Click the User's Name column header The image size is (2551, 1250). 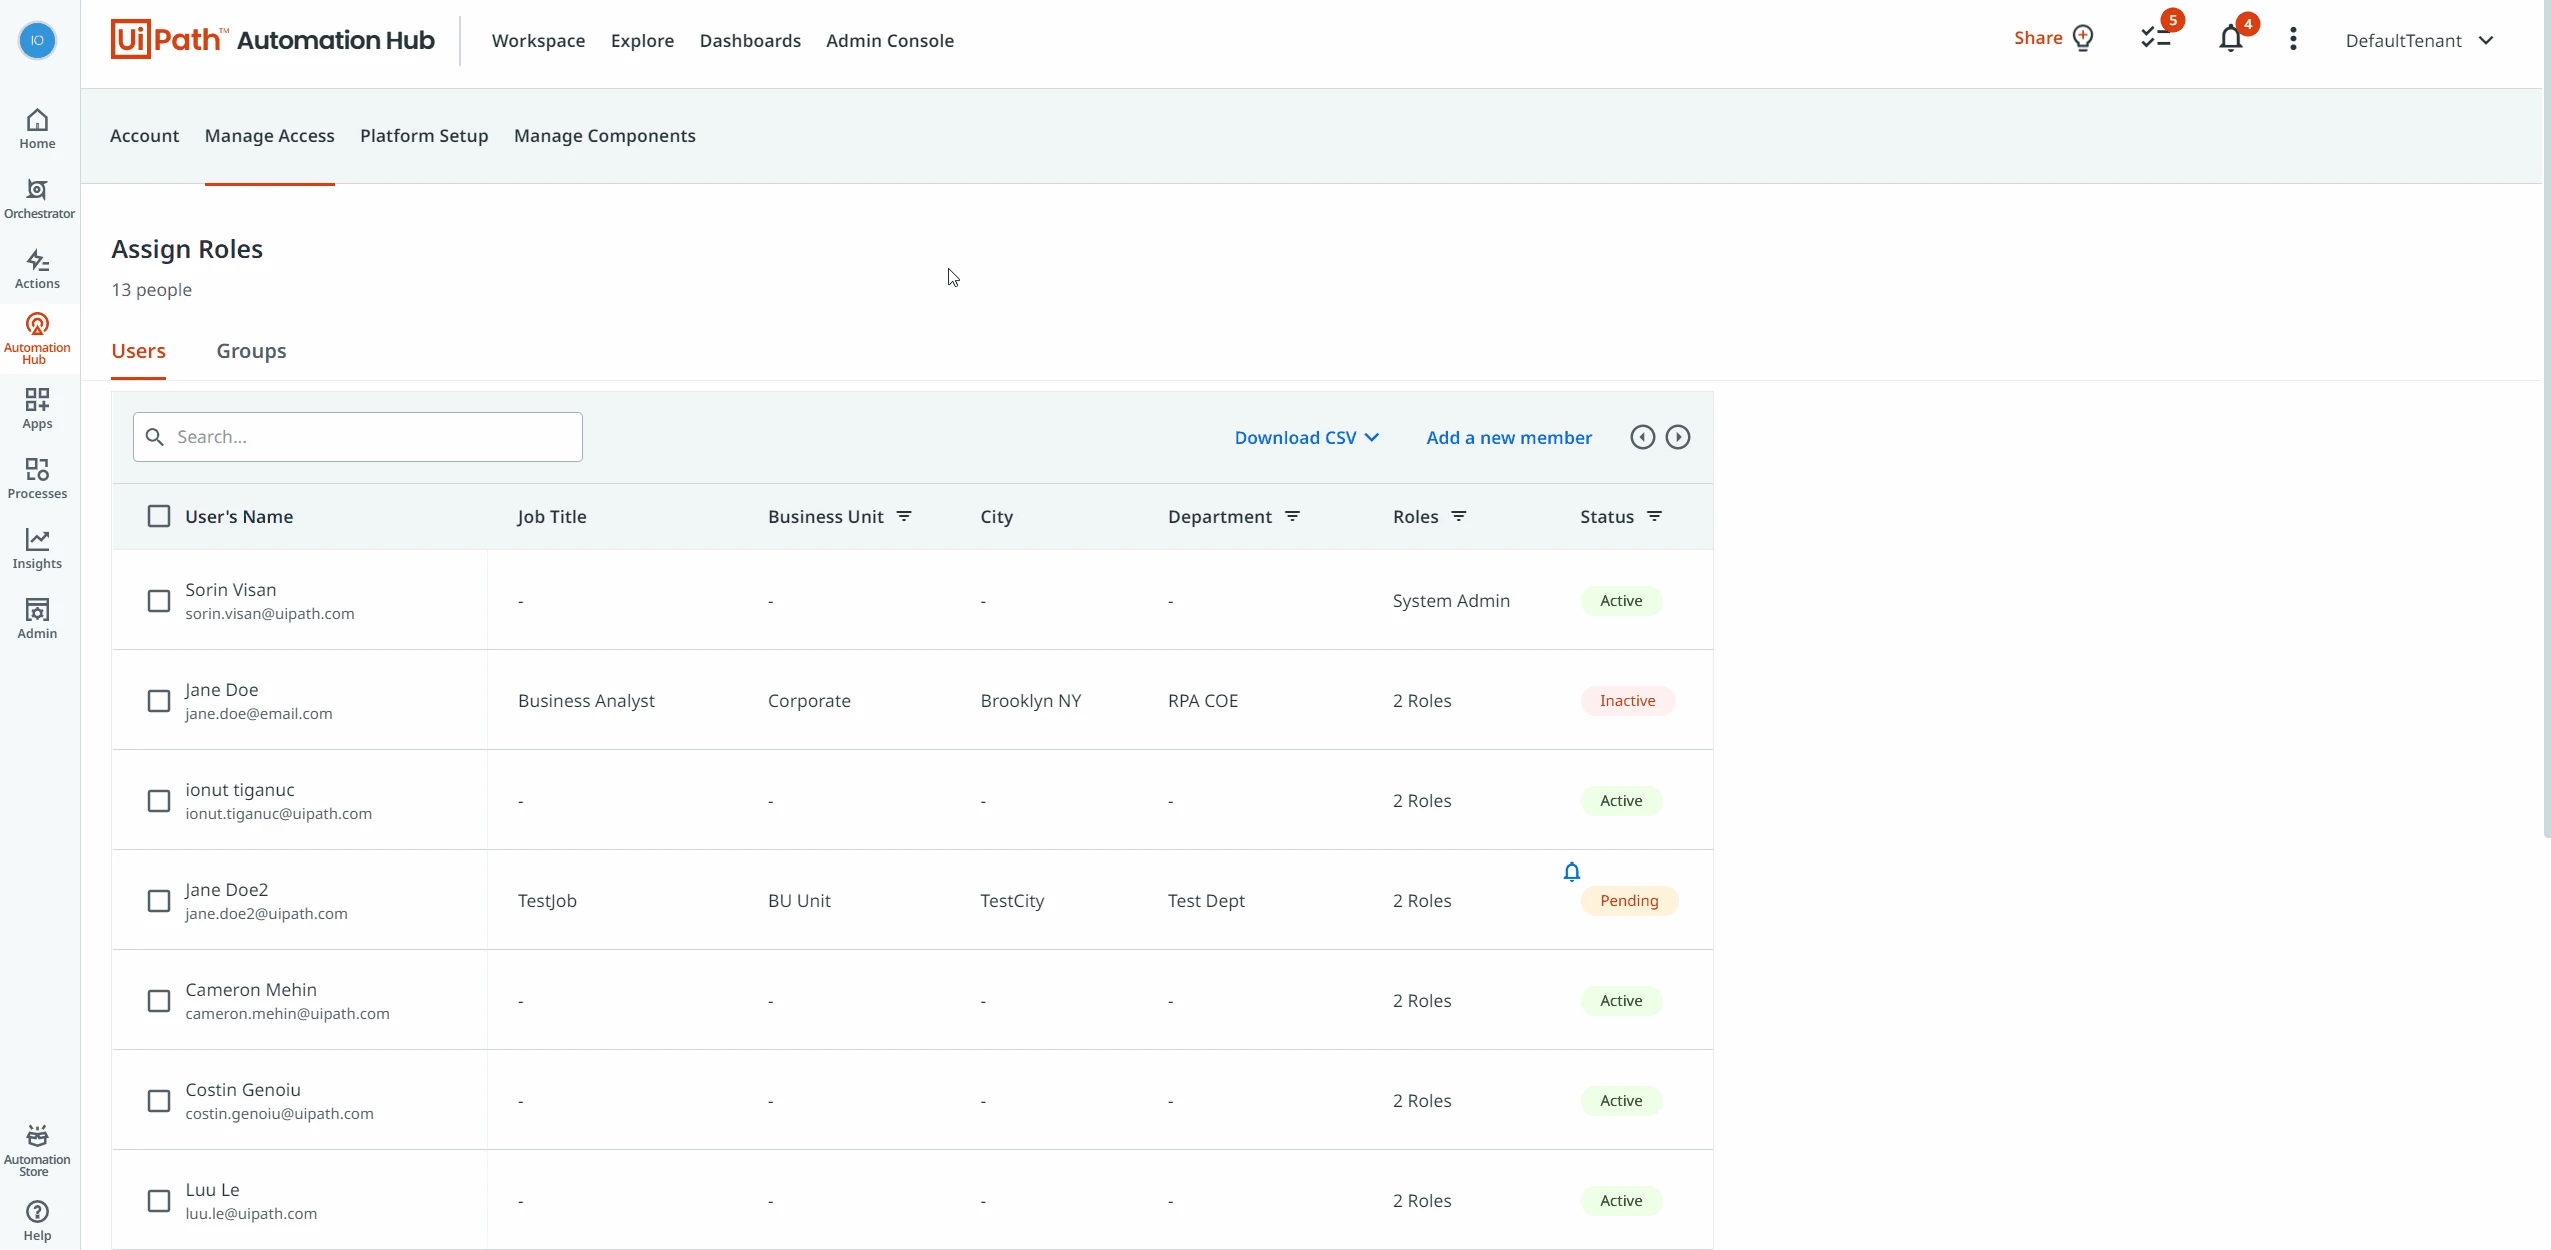(x=239, y=517)
